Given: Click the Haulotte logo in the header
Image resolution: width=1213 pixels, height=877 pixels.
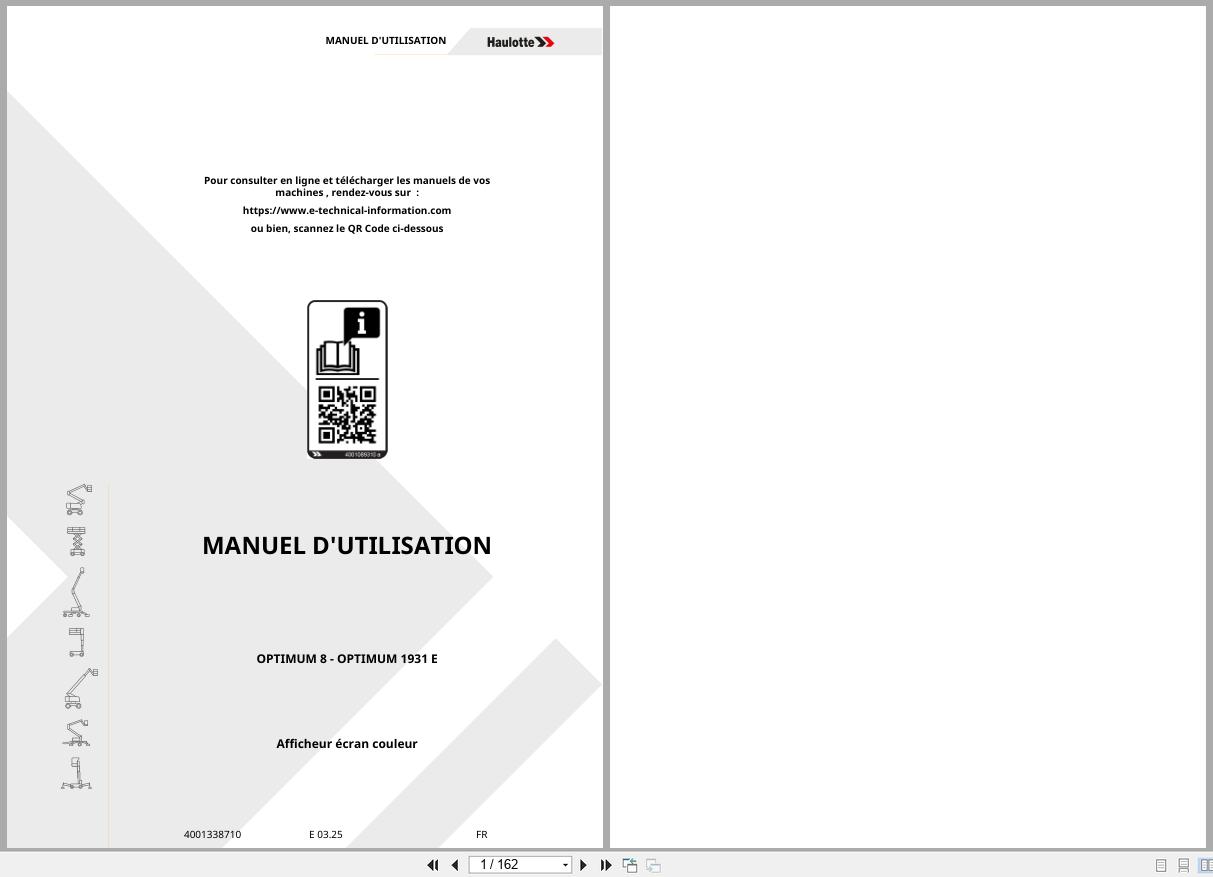Looking at the screenshot, I should pyautogui.click(x=520, y=42).
